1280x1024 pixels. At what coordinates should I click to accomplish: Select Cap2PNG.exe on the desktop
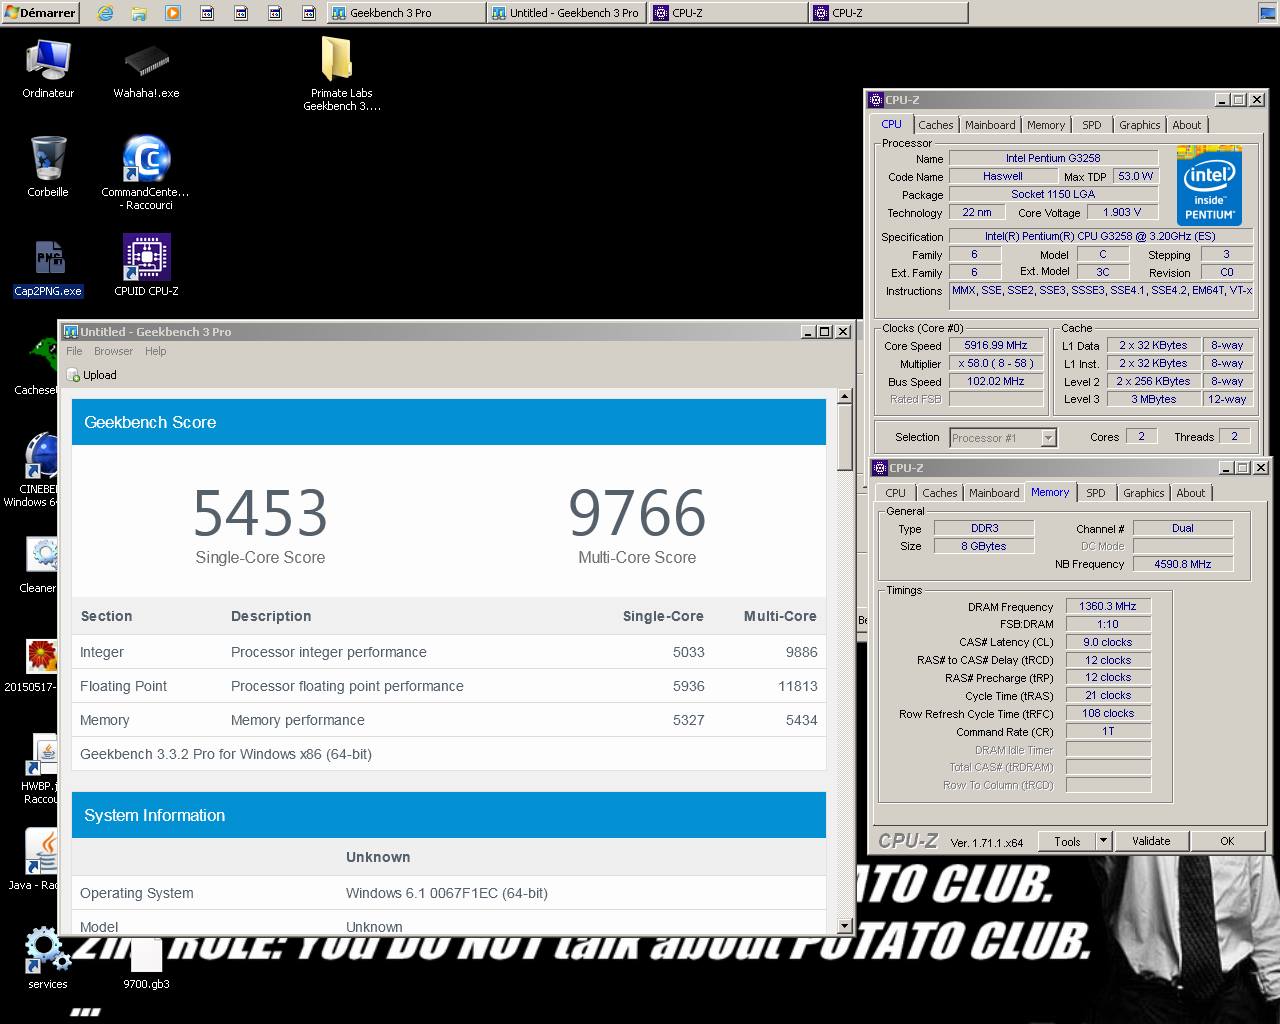click(x=48, y=268)
